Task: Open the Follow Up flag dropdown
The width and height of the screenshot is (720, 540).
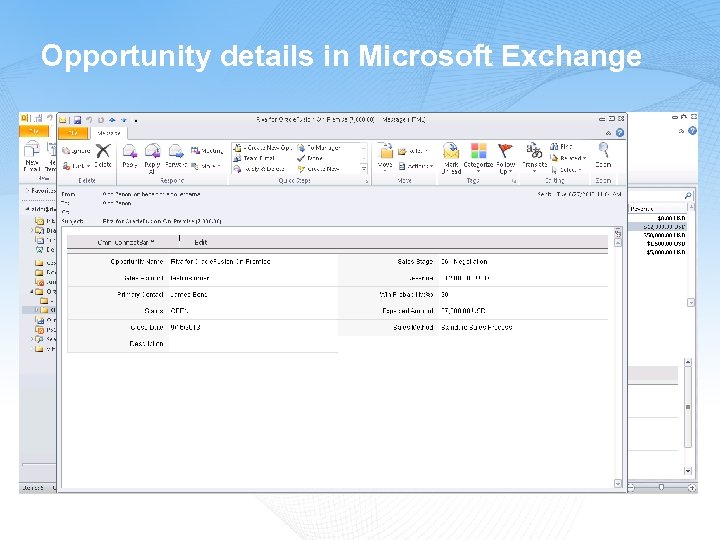Action: click(x=505, y=158)
